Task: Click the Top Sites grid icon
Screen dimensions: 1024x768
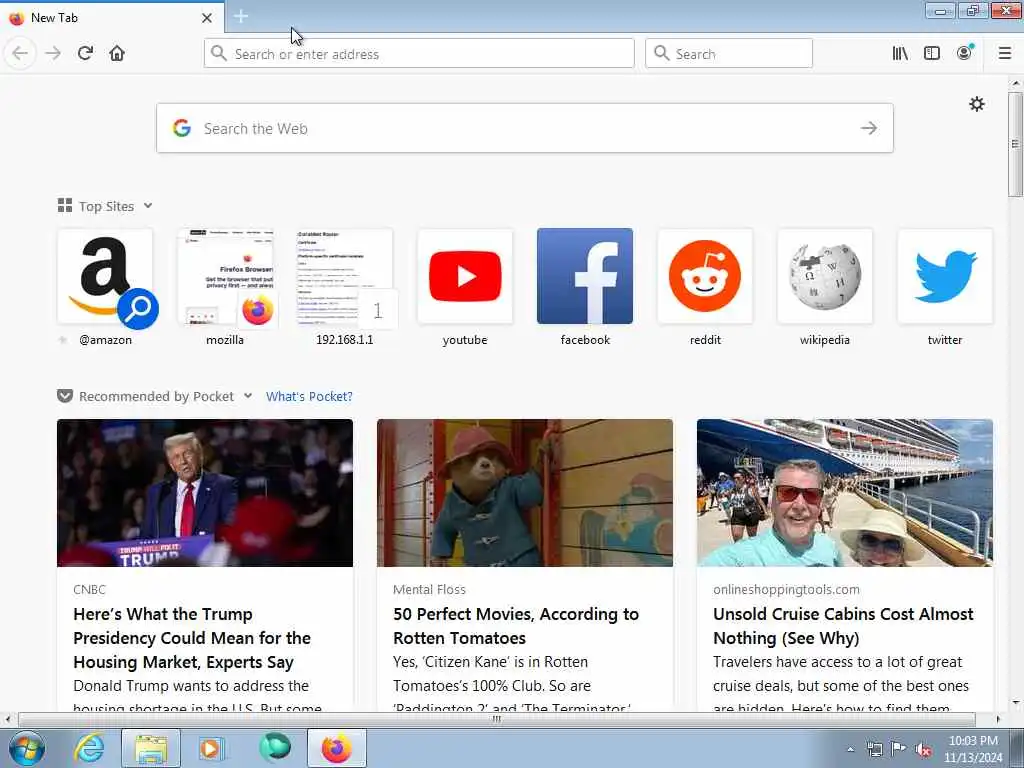Action: click(65, 206)
